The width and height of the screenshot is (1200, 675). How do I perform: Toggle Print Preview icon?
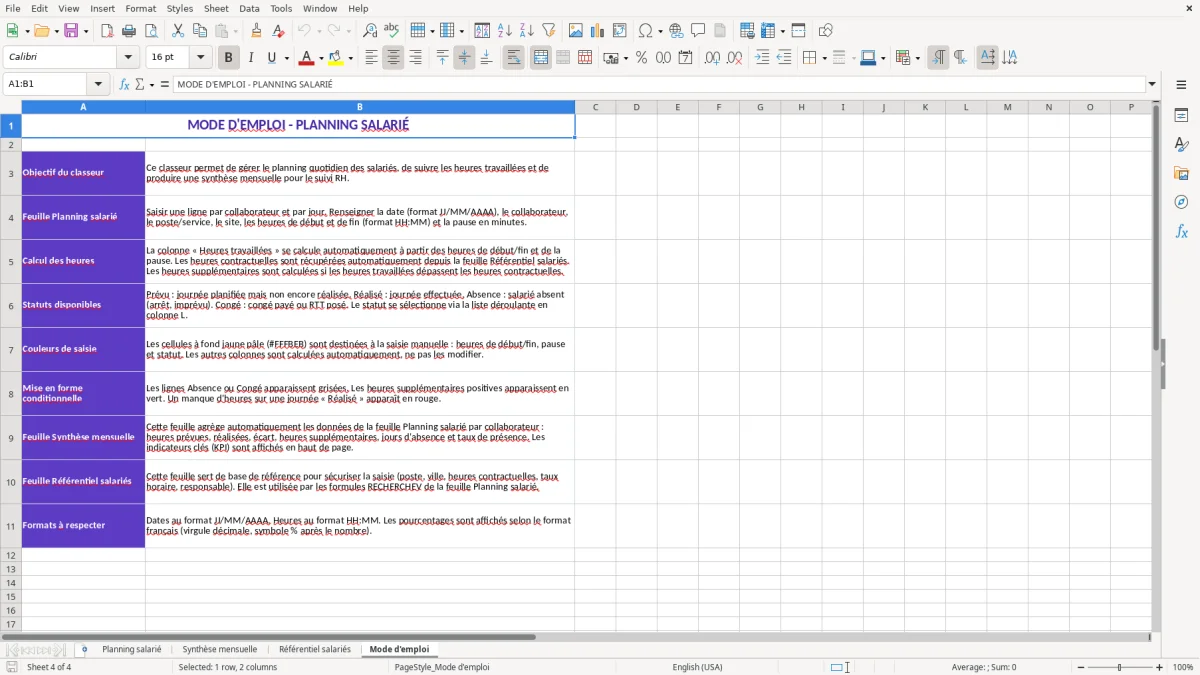click(x=150, y=31)
